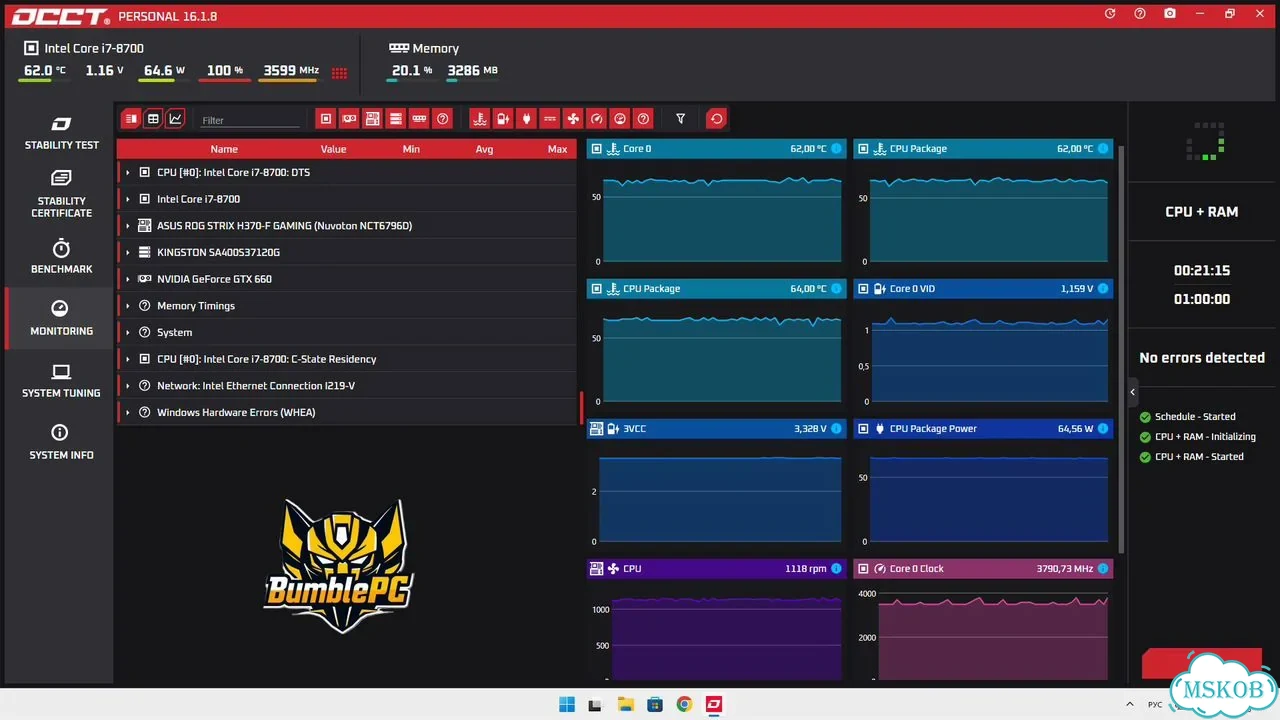Expand the Intel Ethernet Connection I219-V row
This screenshot has height=720, width=1280.
128,386
